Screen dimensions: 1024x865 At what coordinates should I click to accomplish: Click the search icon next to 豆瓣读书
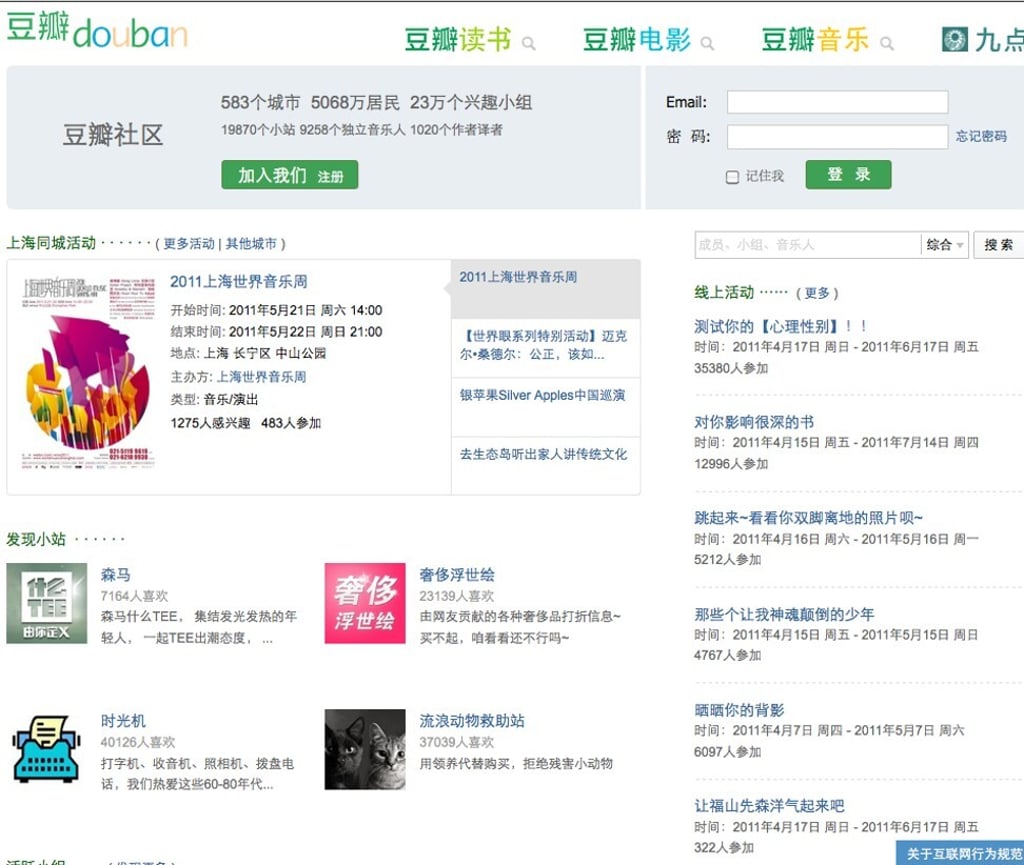point(528,43)
